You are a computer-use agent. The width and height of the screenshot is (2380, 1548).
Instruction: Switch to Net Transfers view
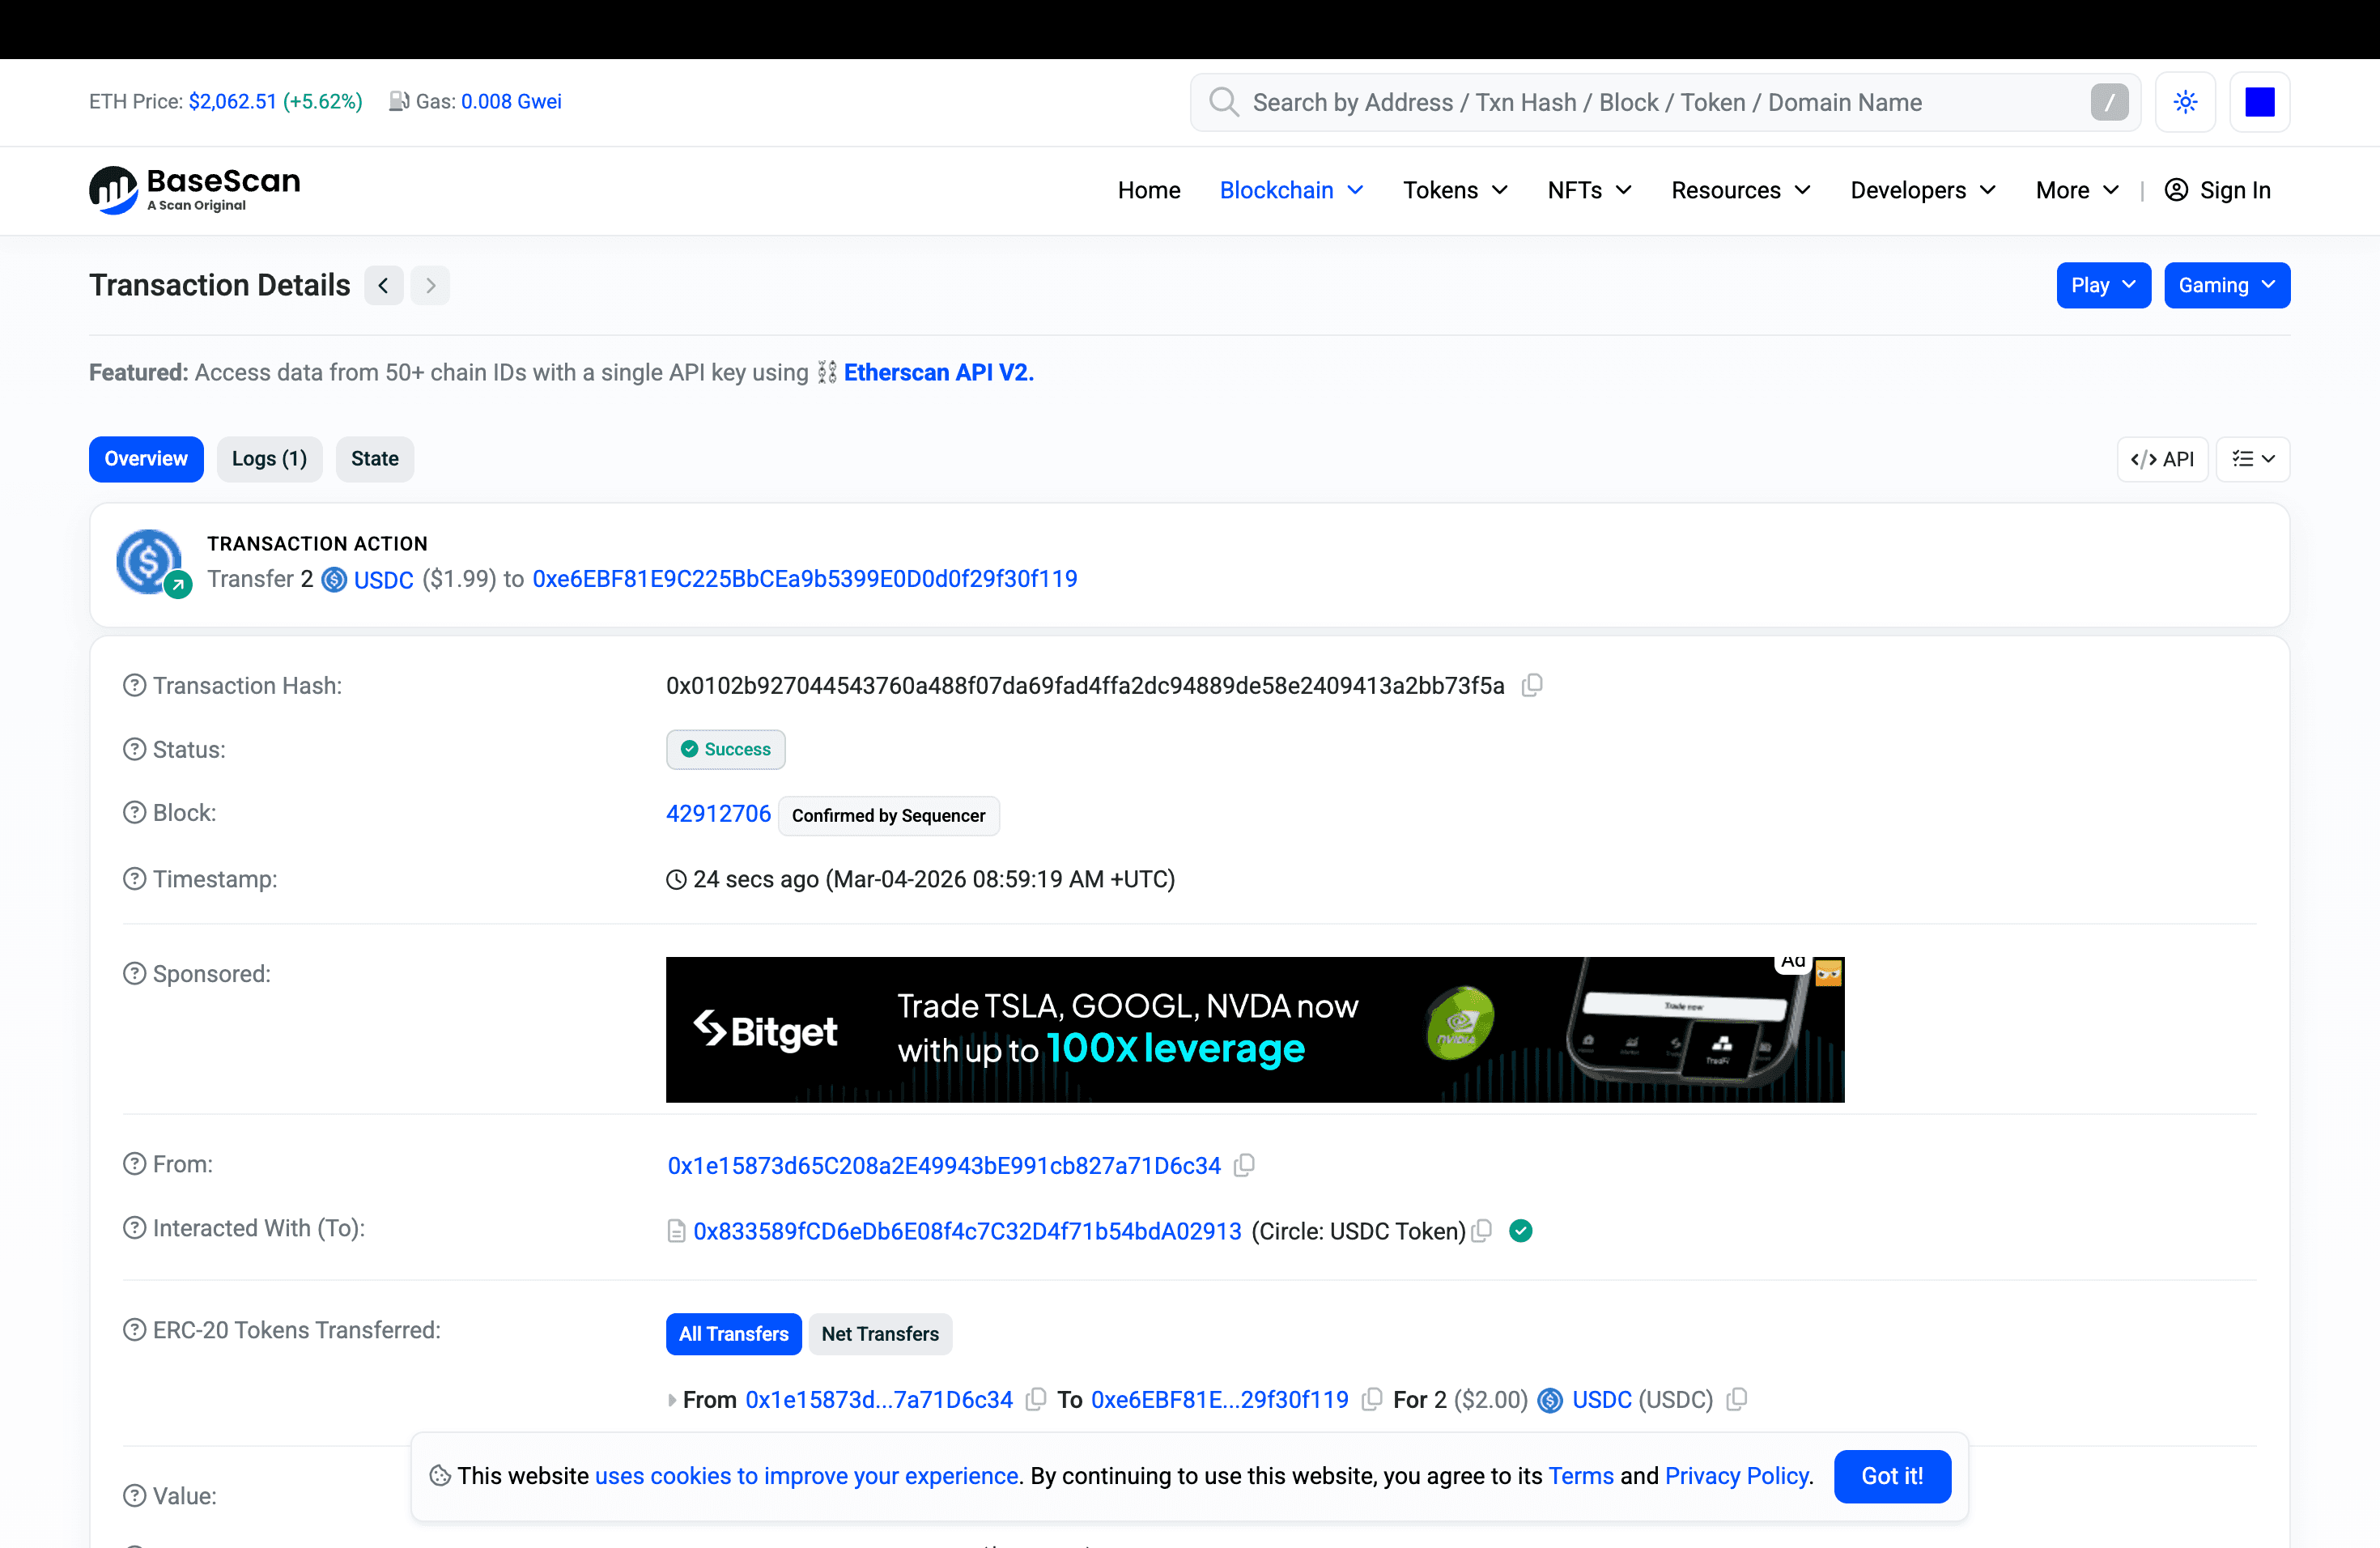880,1334
